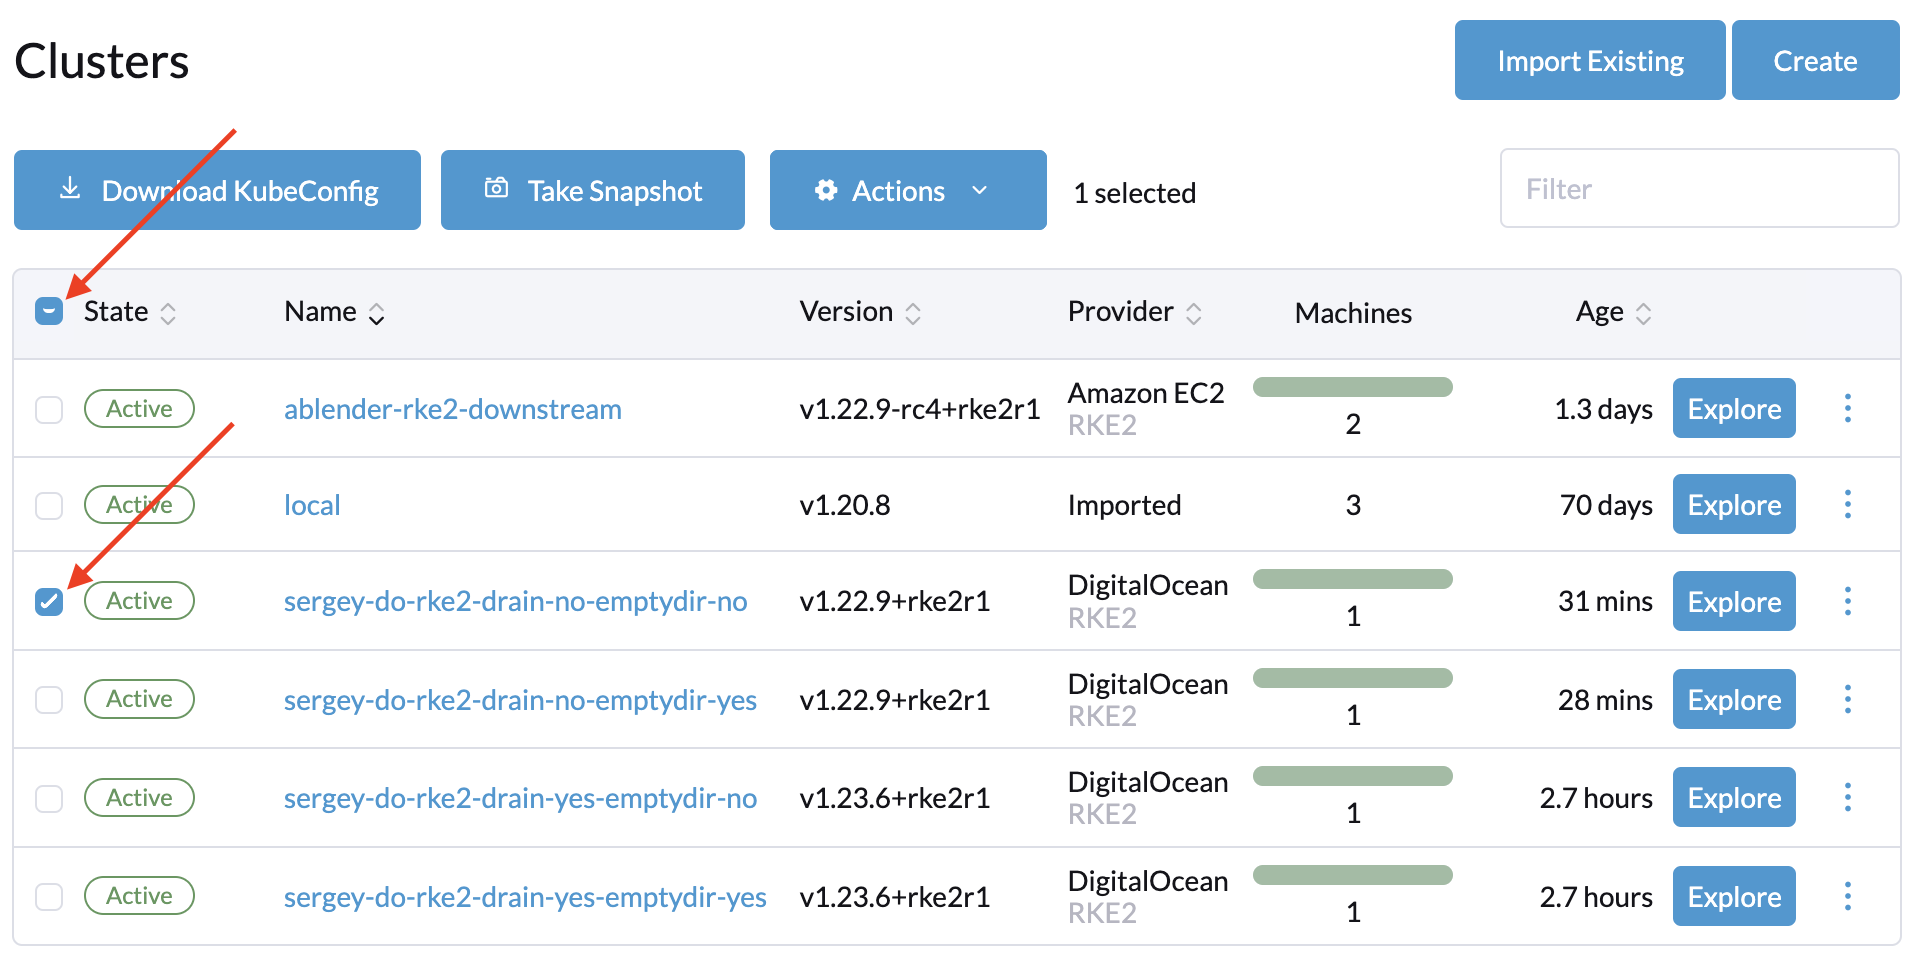Viewport: 1912px width, 960px height.
Task: Open the local cluster link
Action: point(312,505)
